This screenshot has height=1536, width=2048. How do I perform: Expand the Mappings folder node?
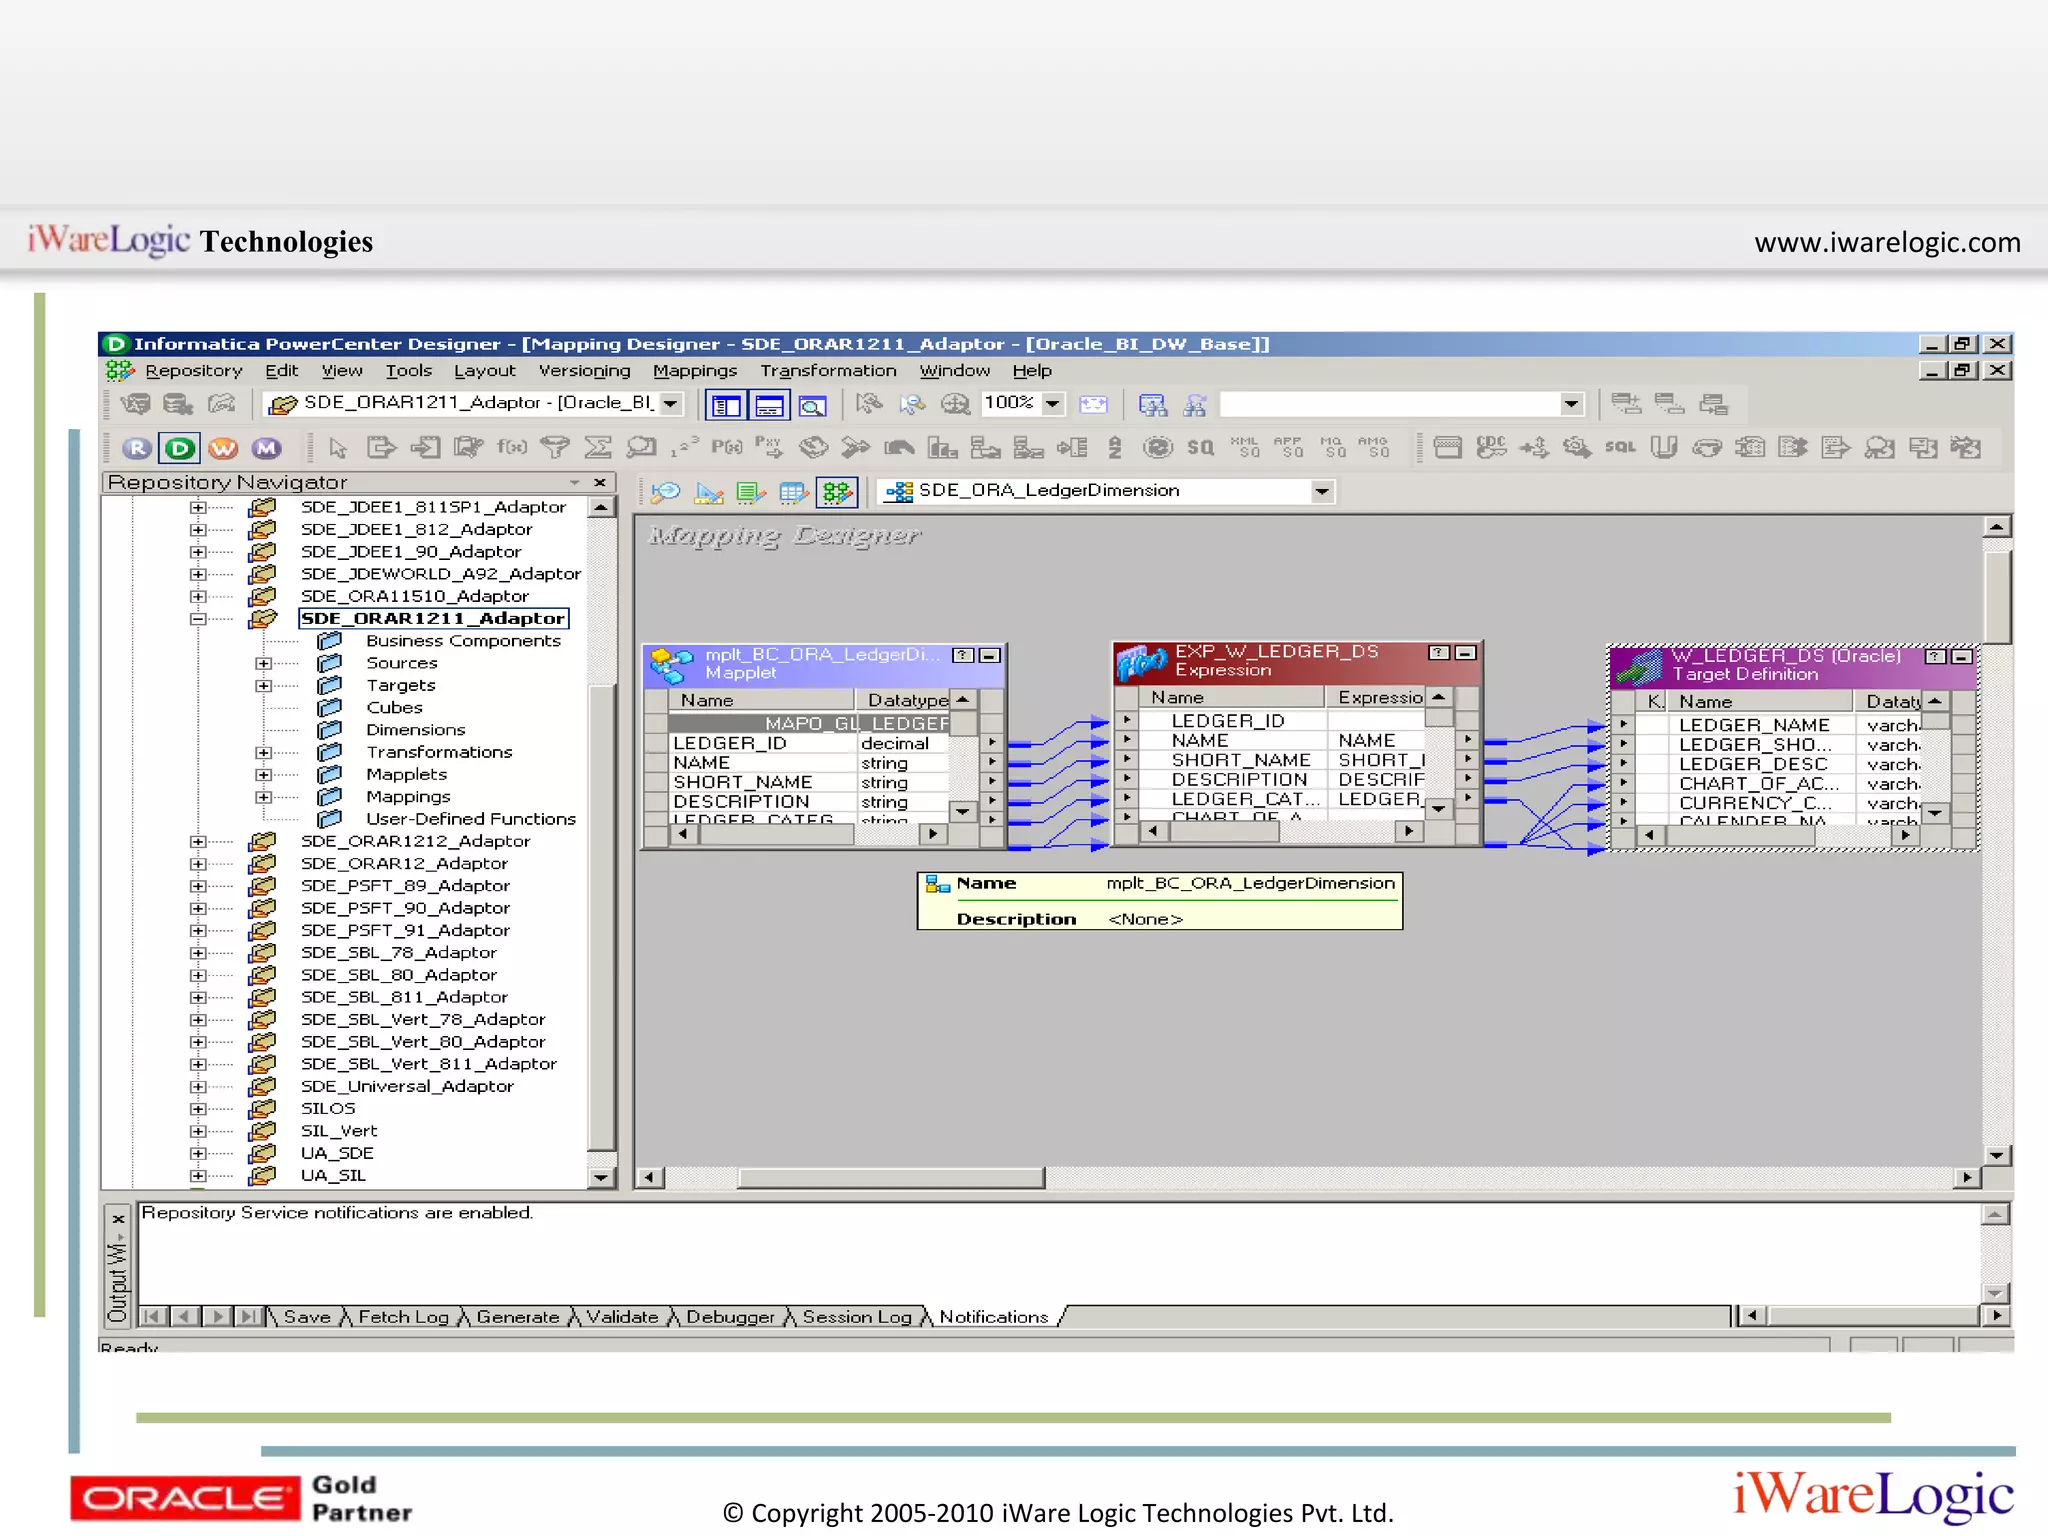[263, 798]
